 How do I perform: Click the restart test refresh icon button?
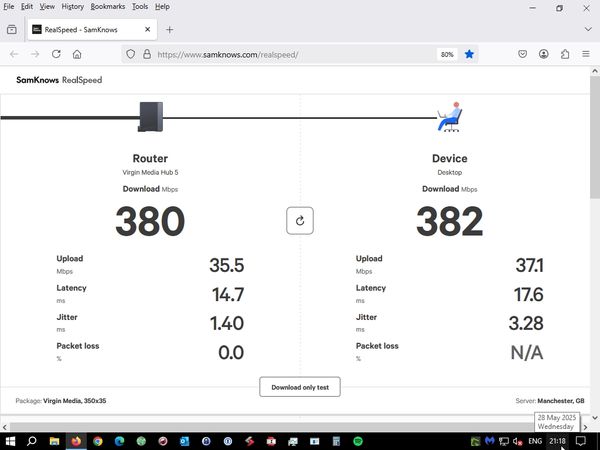(300, 220)
